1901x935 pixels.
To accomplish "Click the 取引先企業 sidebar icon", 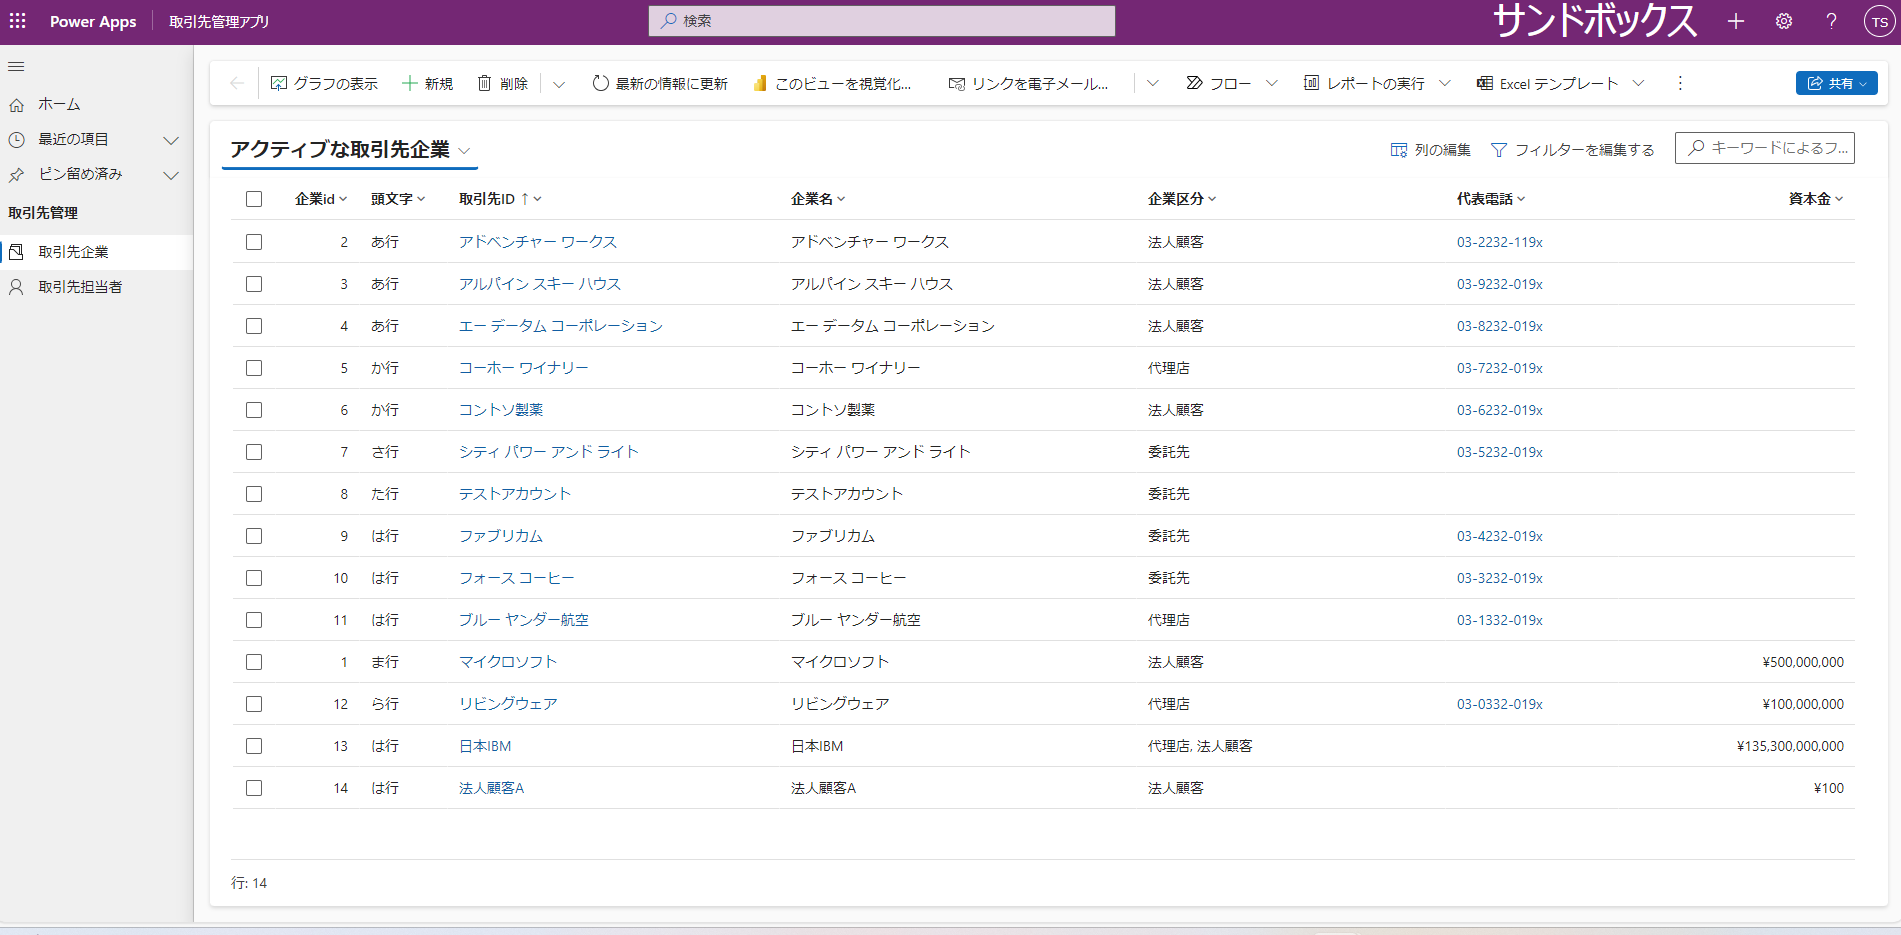I will [16, 252].
